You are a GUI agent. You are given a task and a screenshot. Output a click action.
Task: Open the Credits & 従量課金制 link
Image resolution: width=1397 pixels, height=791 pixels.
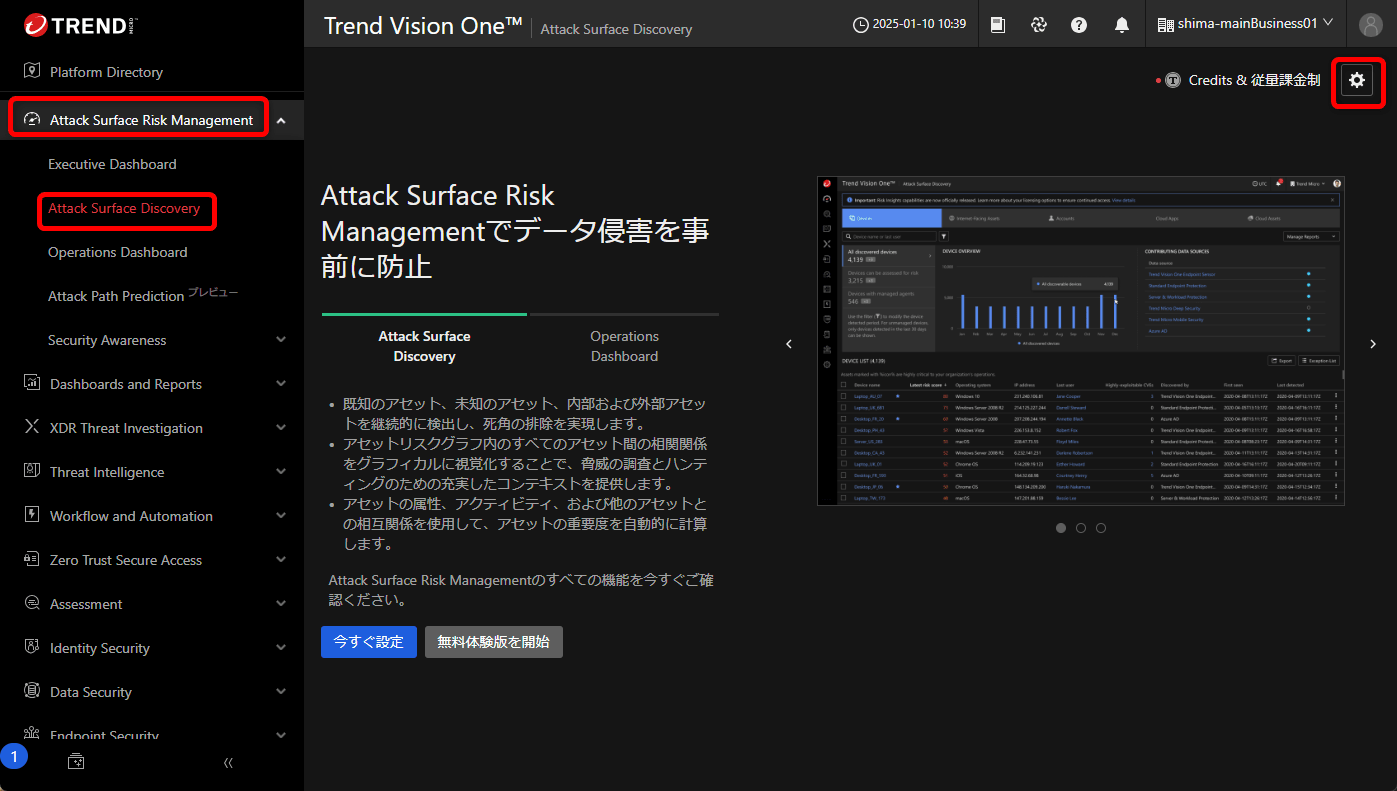click(1254, 80)
